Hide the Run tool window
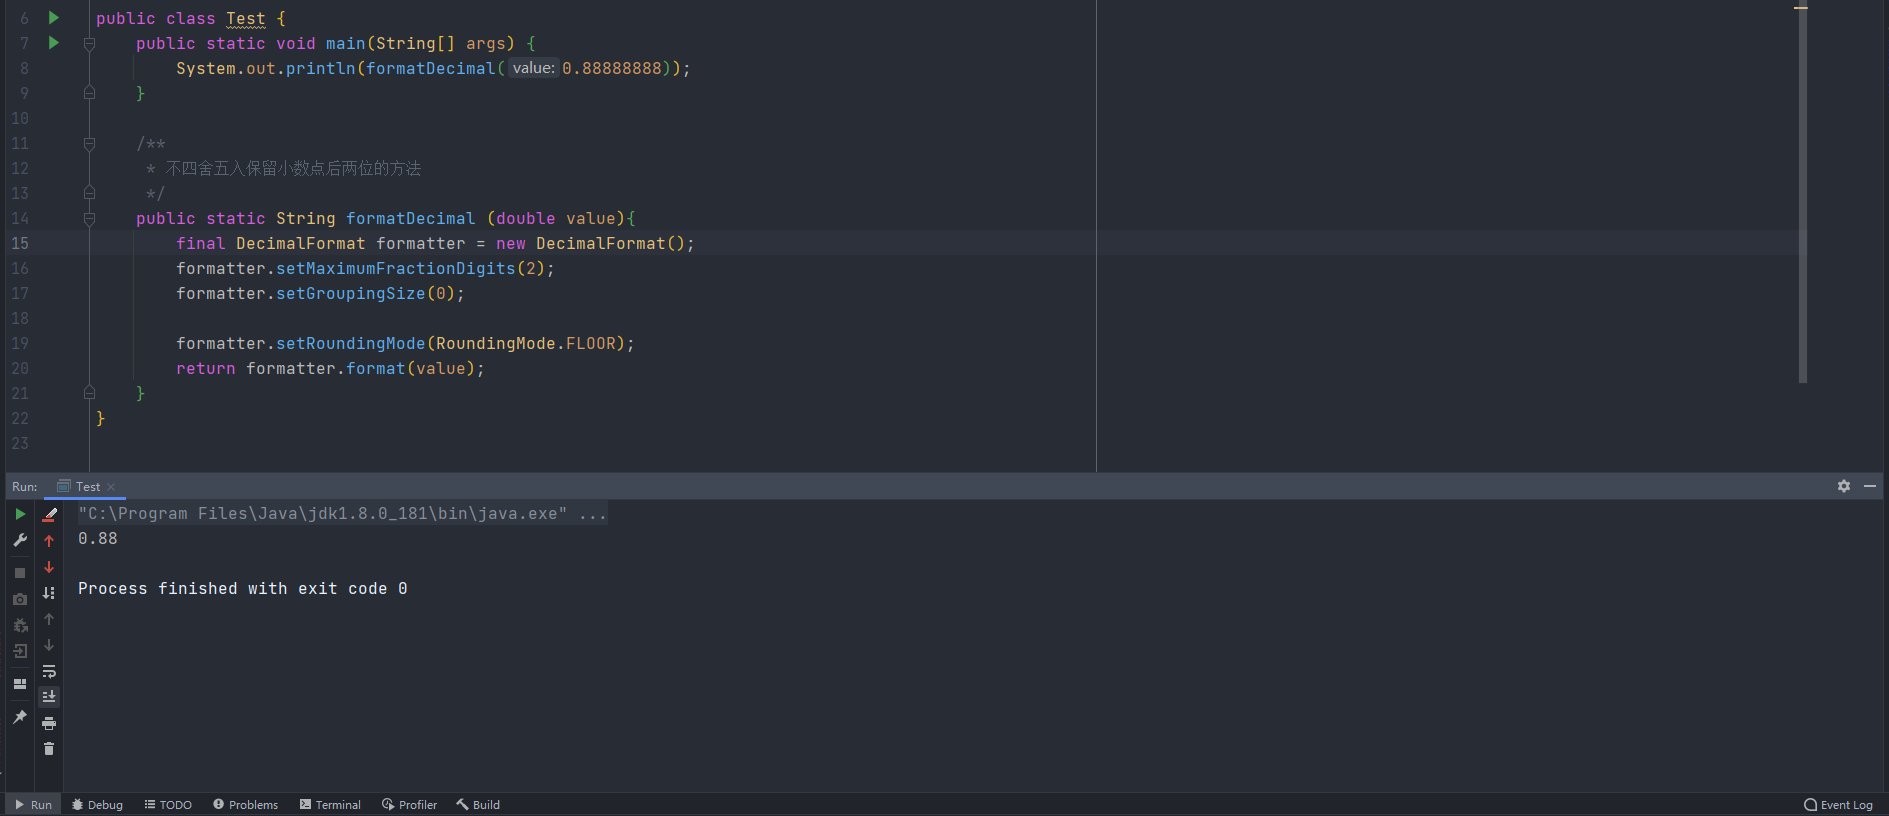The width and height of the screenshot is (1889, 816). [1870, 486]
